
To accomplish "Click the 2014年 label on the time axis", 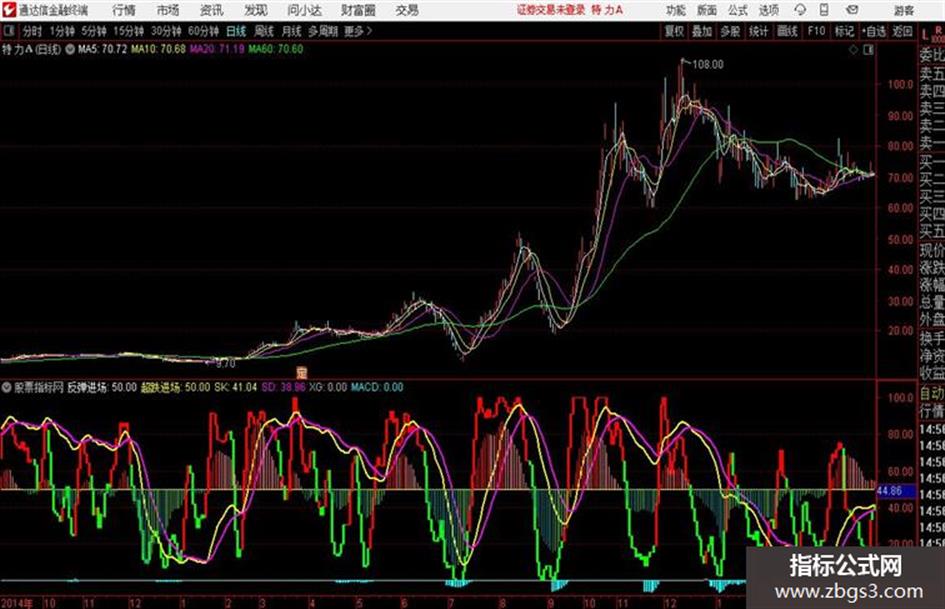I will (x=17, y=603).
